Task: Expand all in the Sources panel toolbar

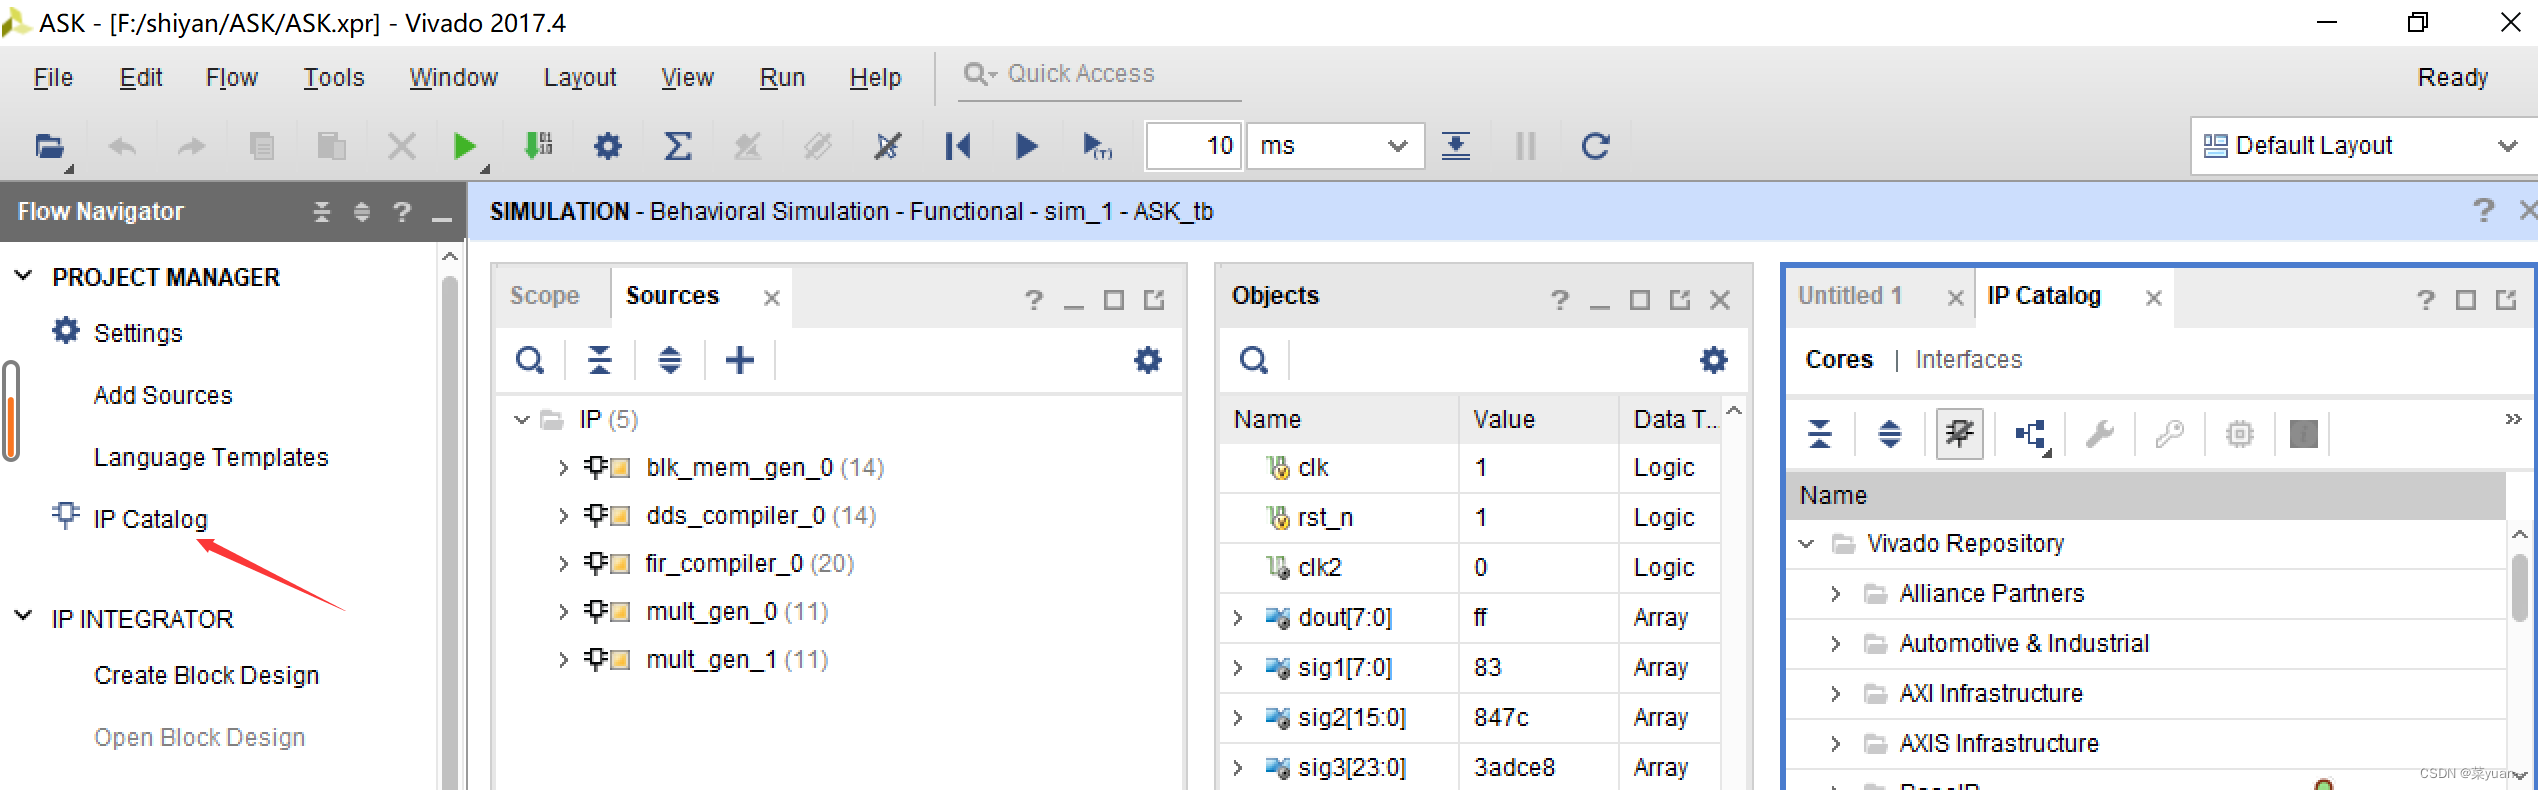Action: tap(670, 360)
